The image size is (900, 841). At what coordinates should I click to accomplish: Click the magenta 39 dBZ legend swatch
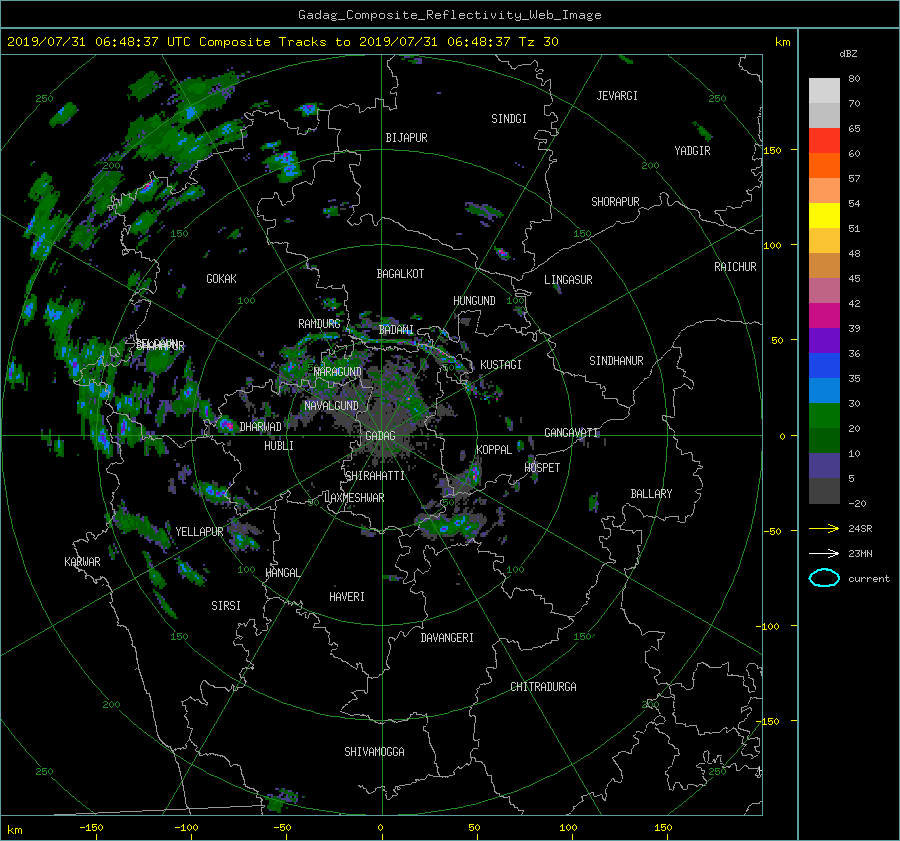click(824, 316)
